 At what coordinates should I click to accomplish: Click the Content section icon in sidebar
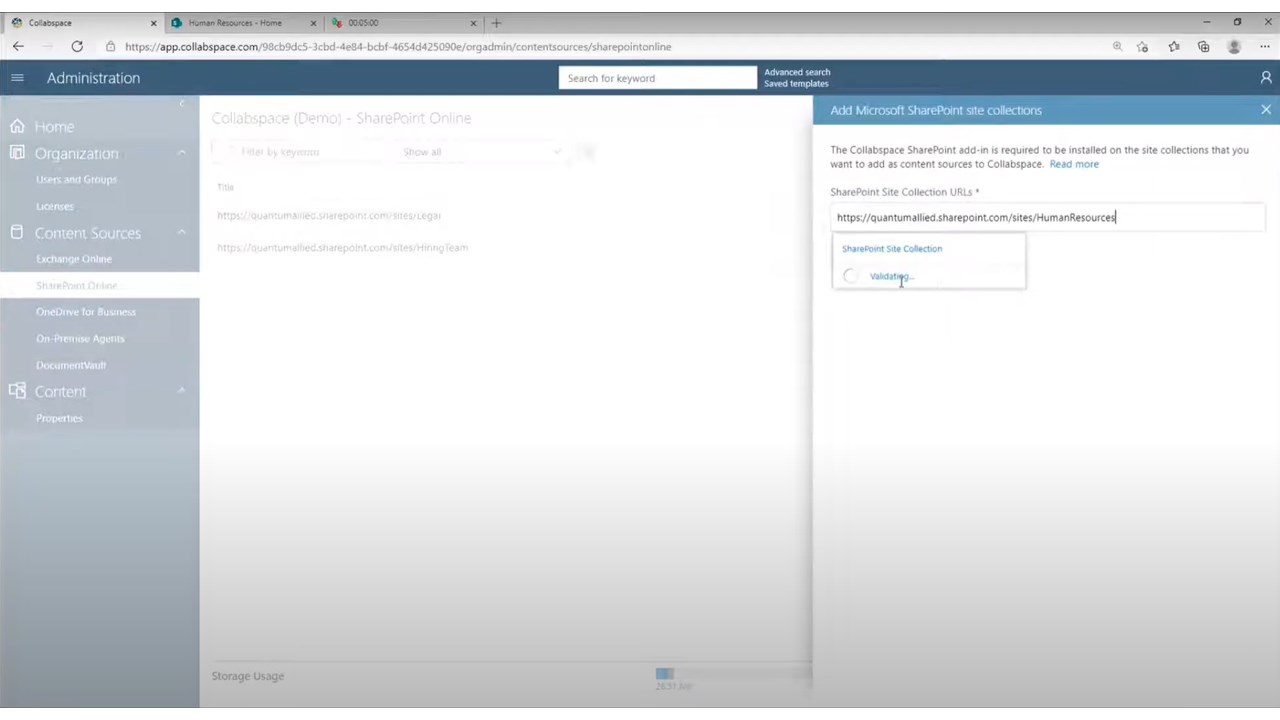pos(17,391)
